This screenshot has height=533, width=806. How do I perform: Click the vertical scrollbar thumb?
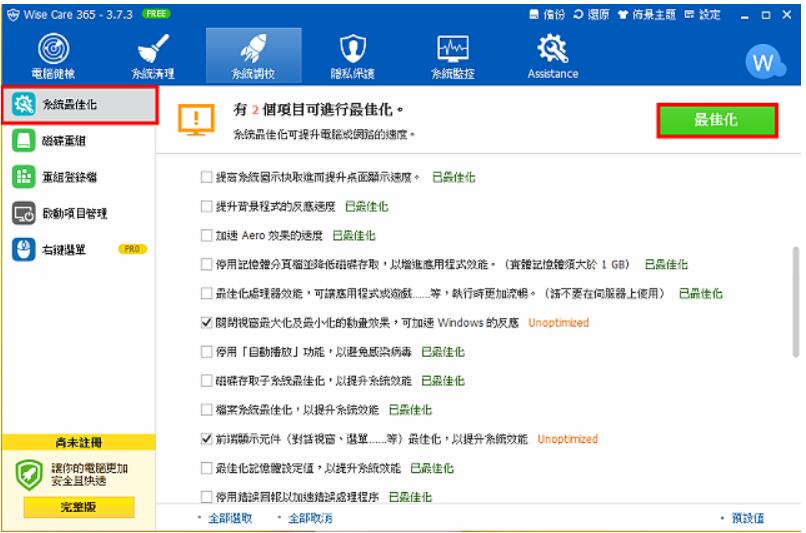(796, 302)
